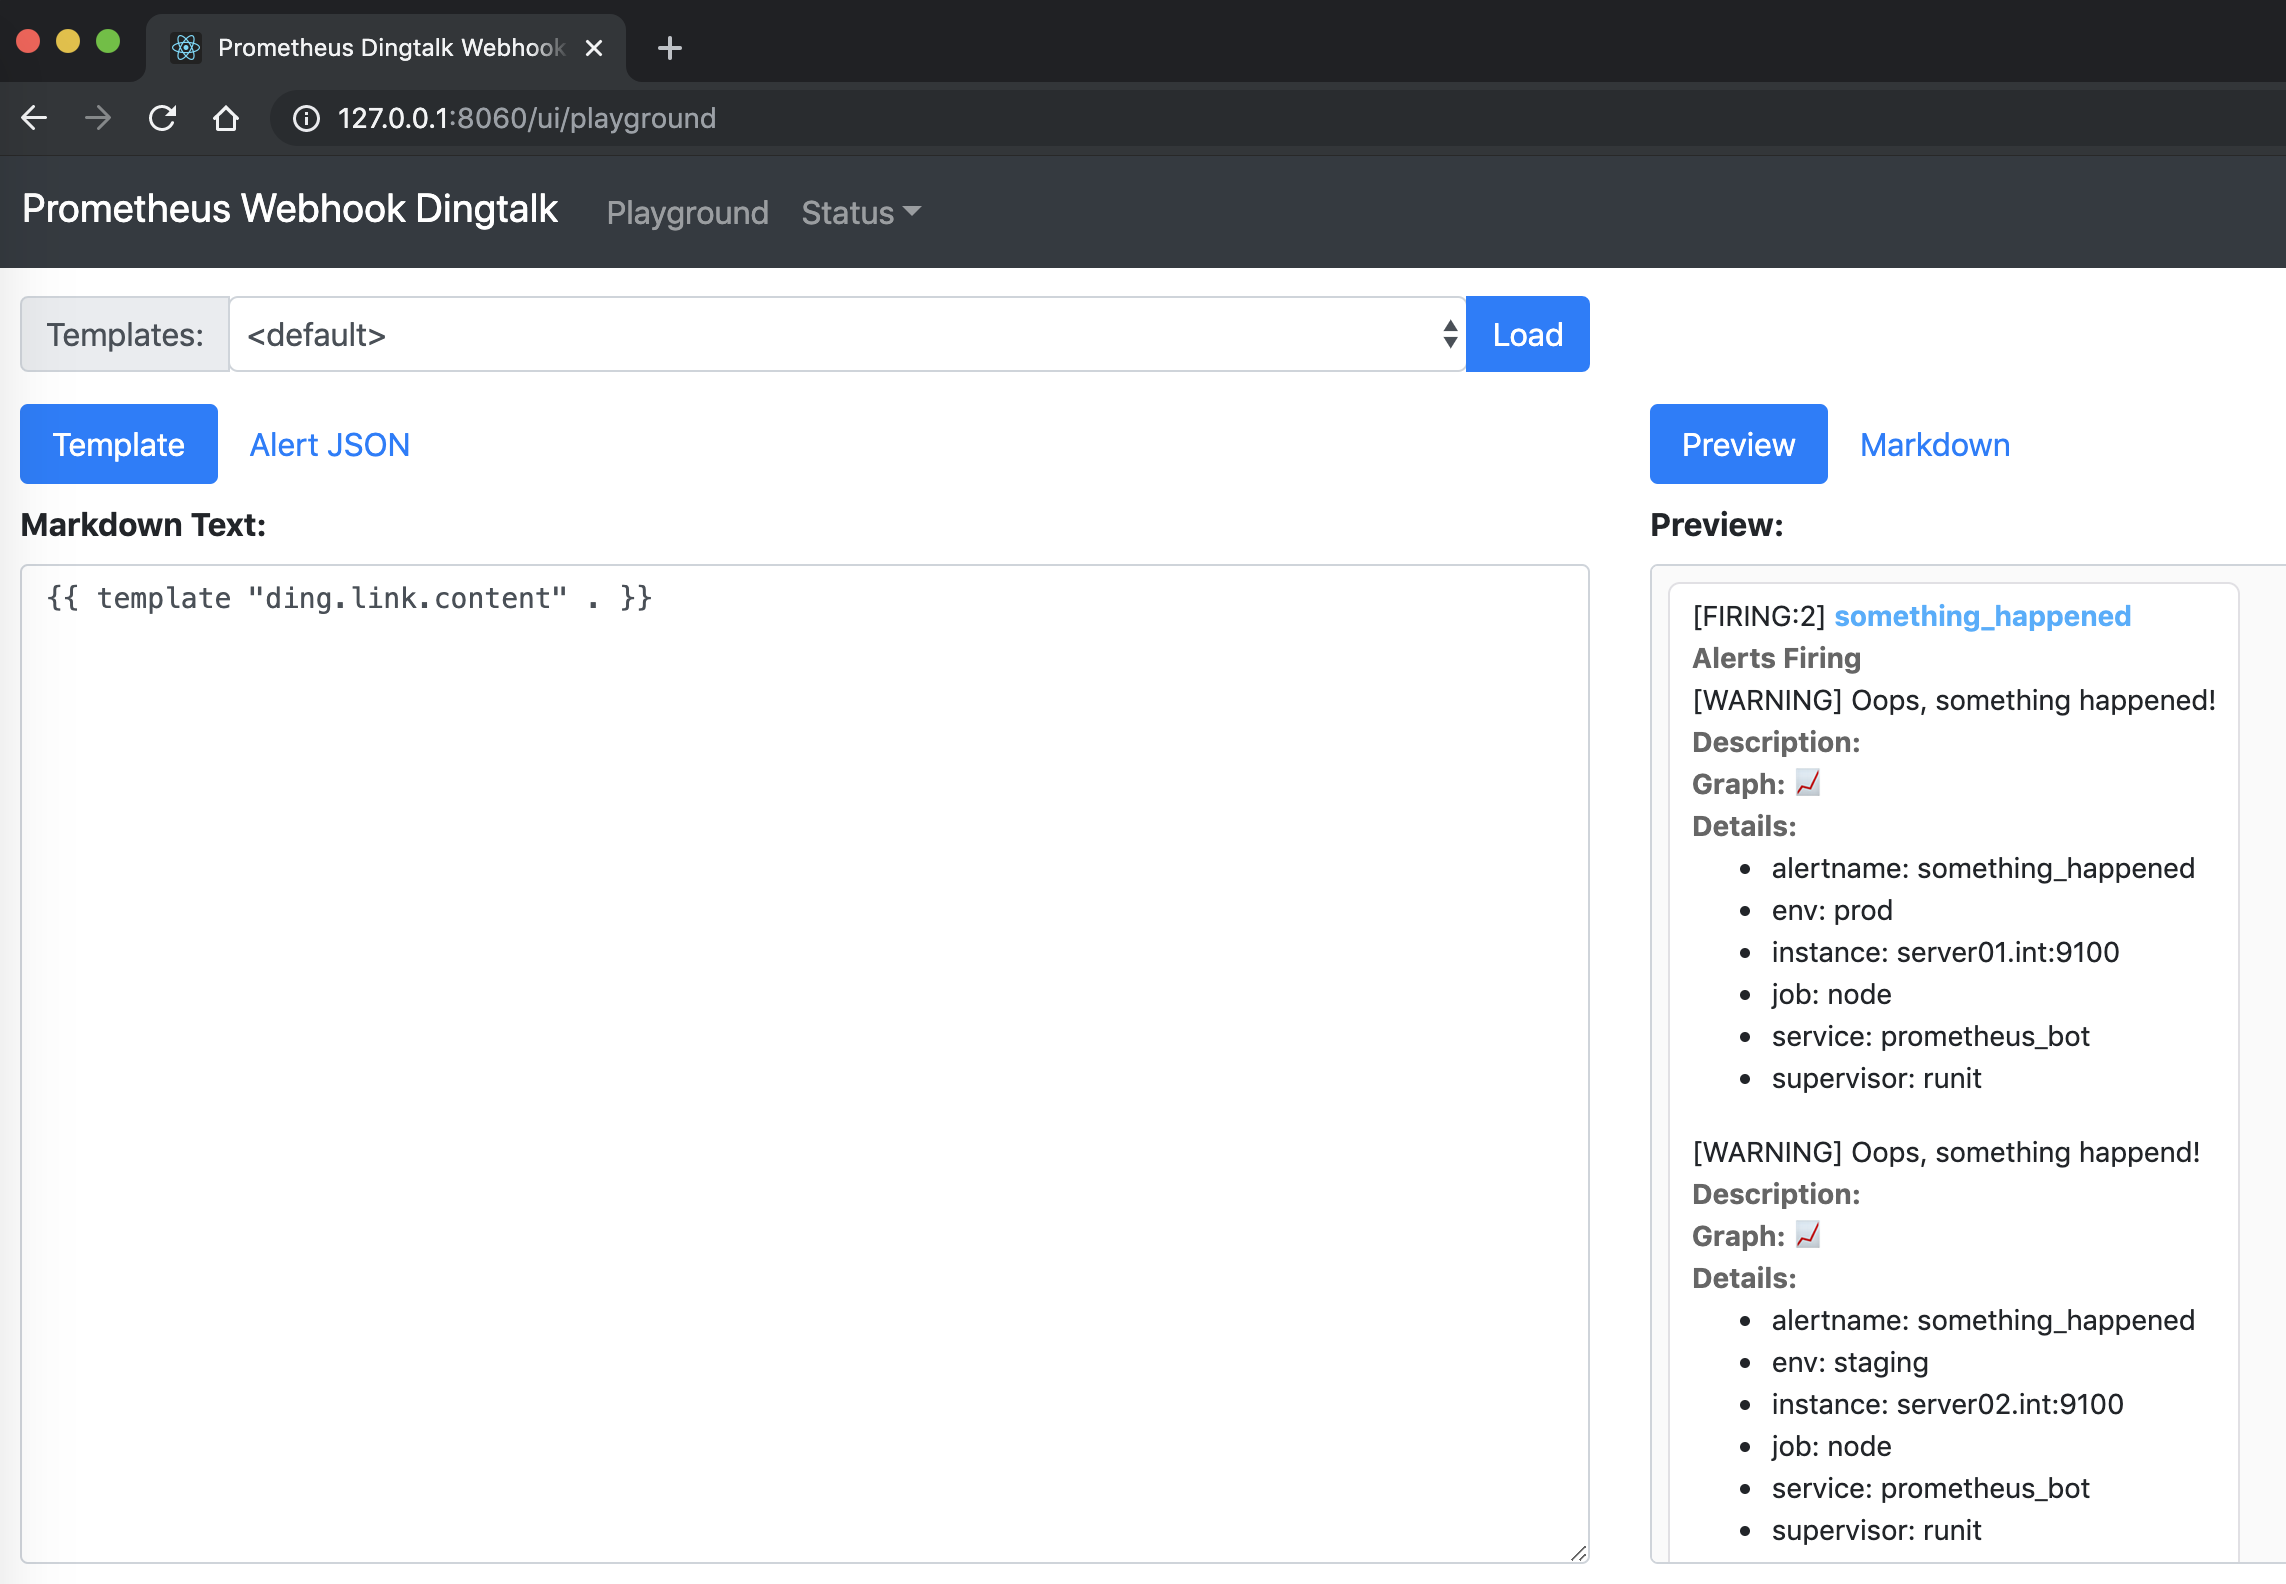Open the first alert's Graph chart icon
The height and width of the screenshot is (1584, 2286).
1807,783
